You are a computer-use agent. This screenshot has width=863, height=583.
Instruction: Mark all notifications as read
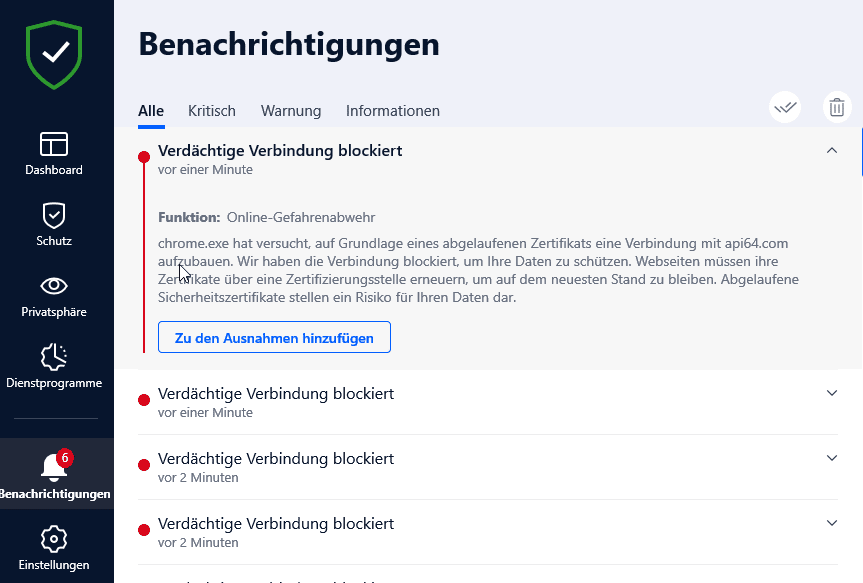(x=786, y=108)
